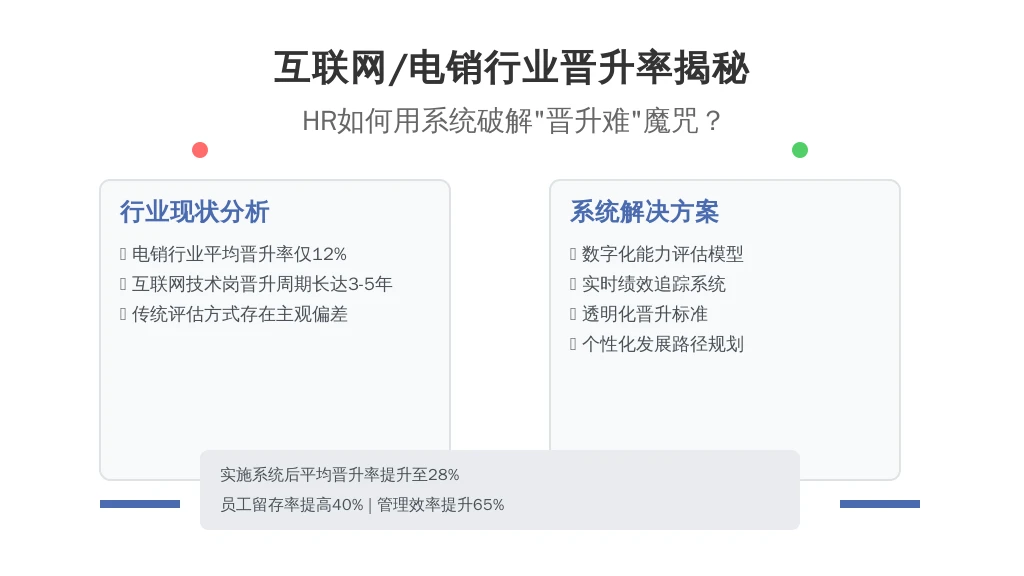Click the red dot above the left card
The height and width of the screenshot is (576, 1024).
[x=200, y=150]
